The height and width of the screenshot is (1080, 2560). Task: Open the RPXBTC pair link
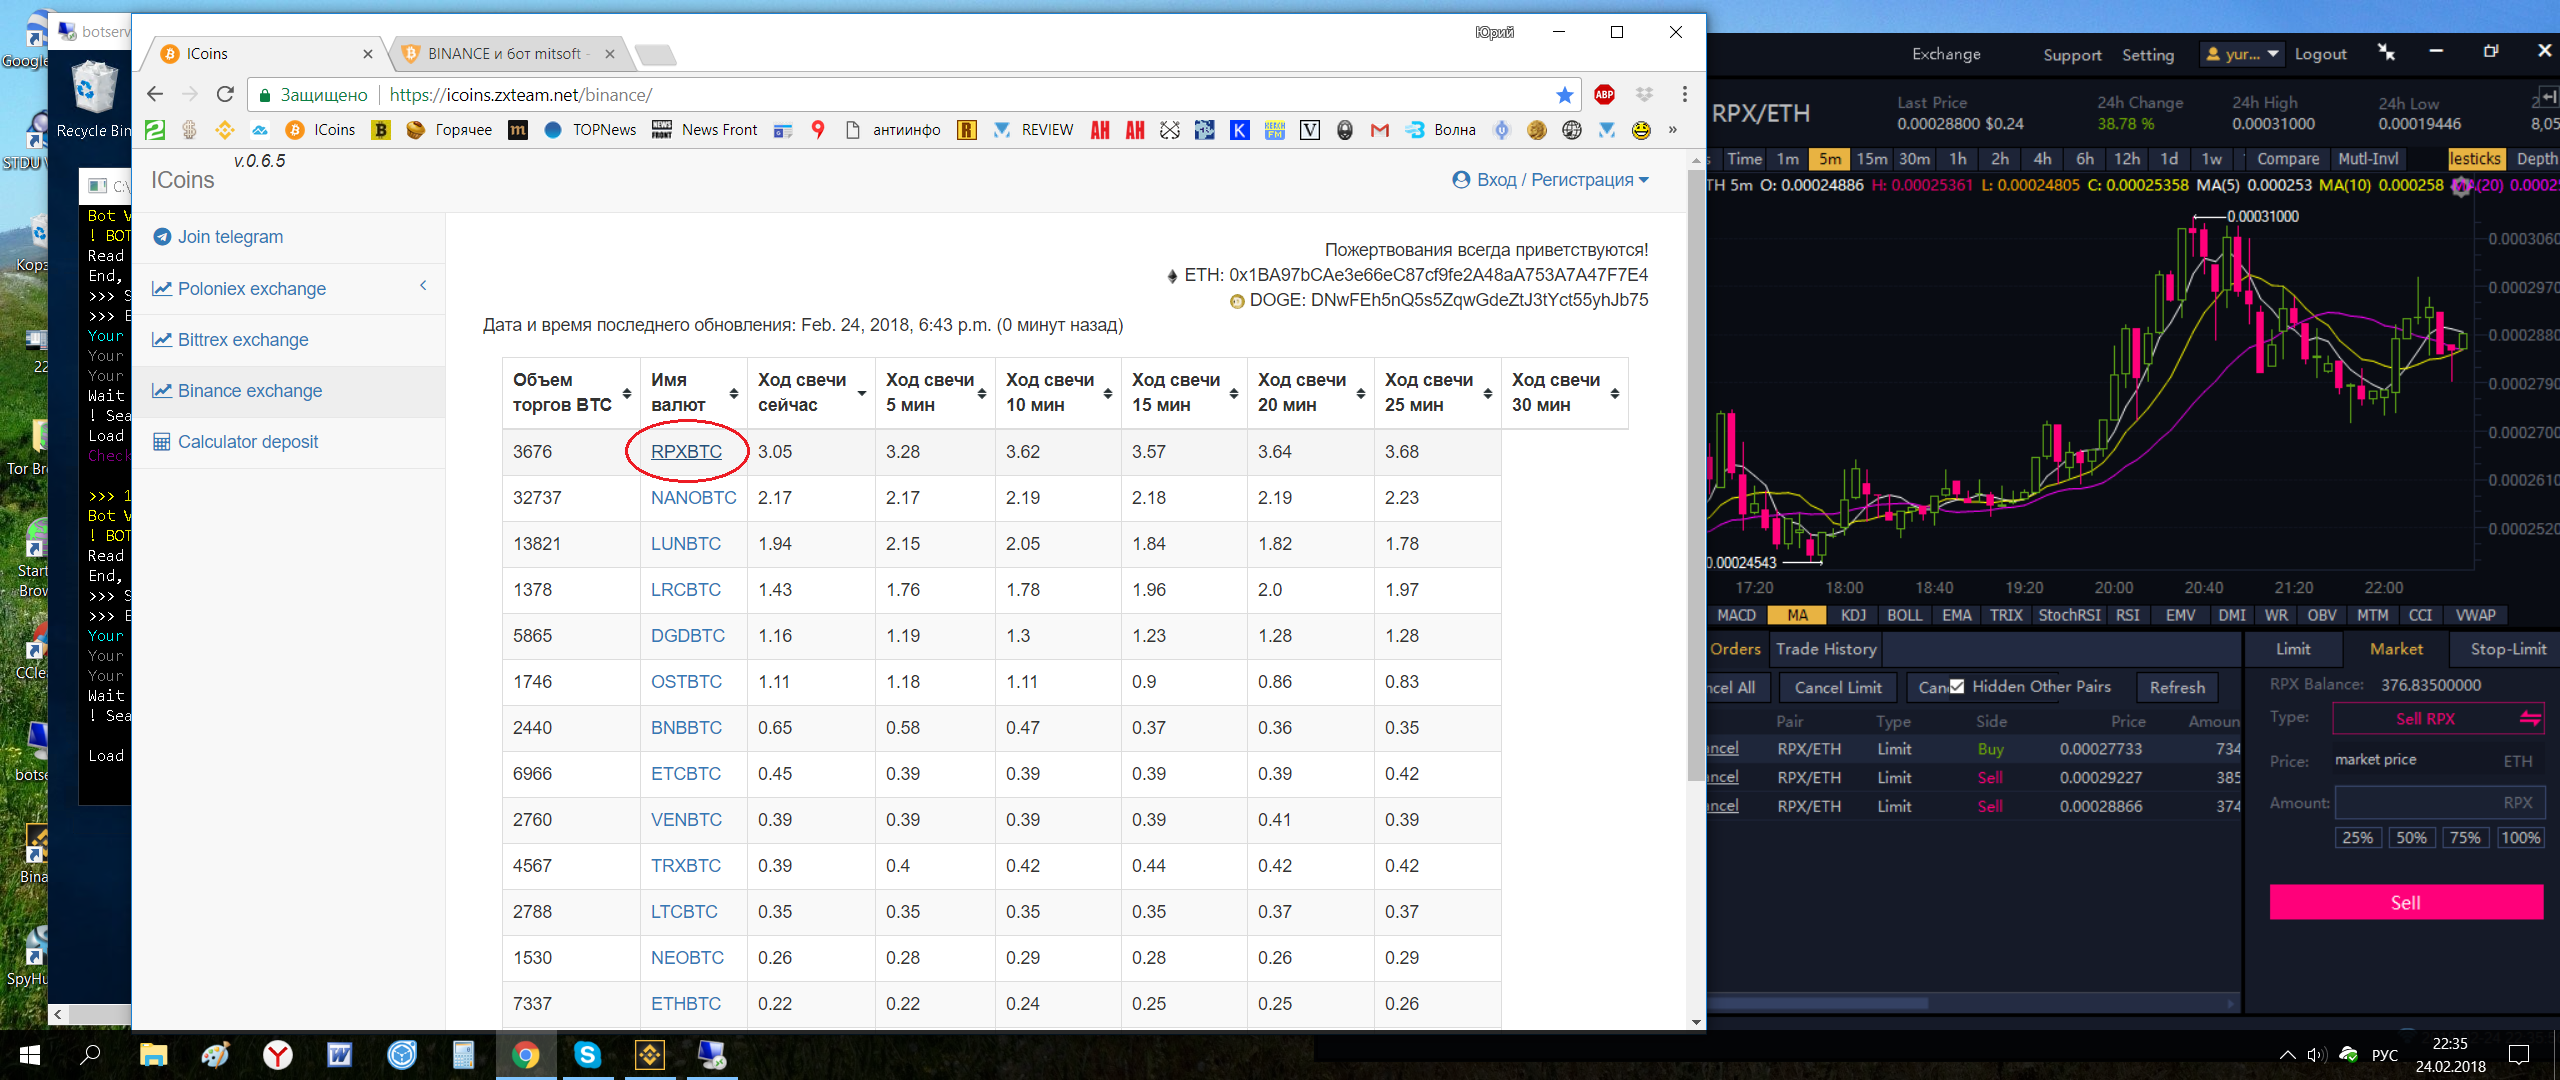[x=686, y=452]
